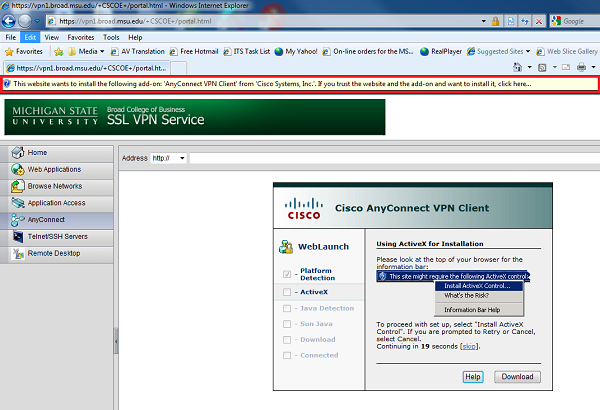This screenshot has height=410, width=600.
Task: Expand the Media favorites folder
Action: 86,51
